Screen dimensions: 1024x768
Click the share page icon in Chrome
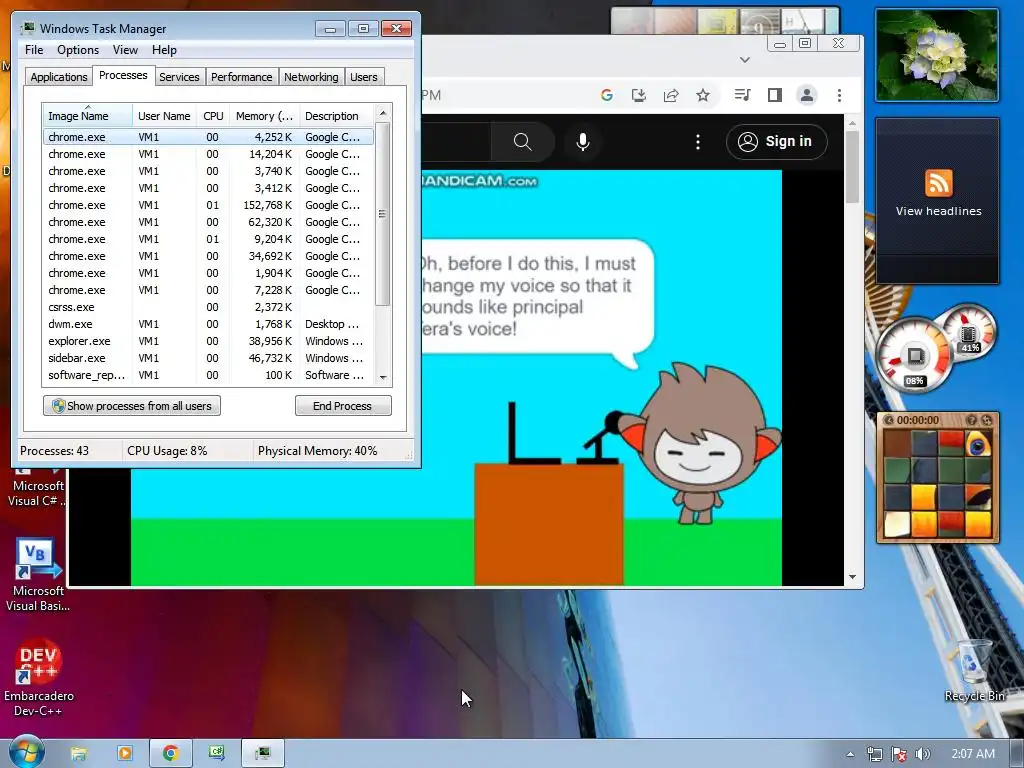click(x=671, y=95)
